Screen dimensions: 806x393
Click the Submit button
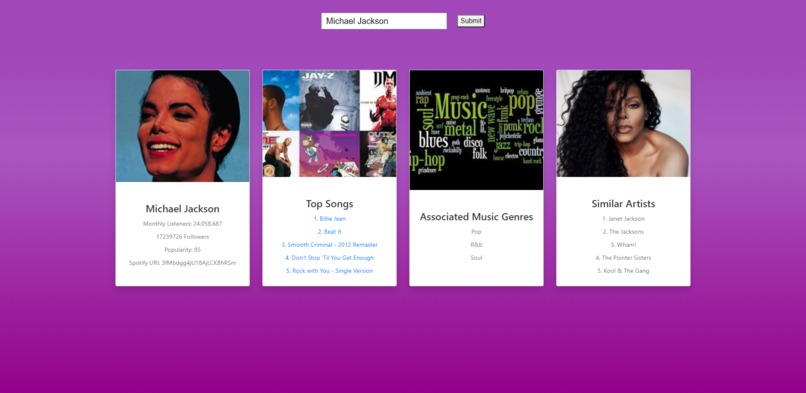pos(471,21)
